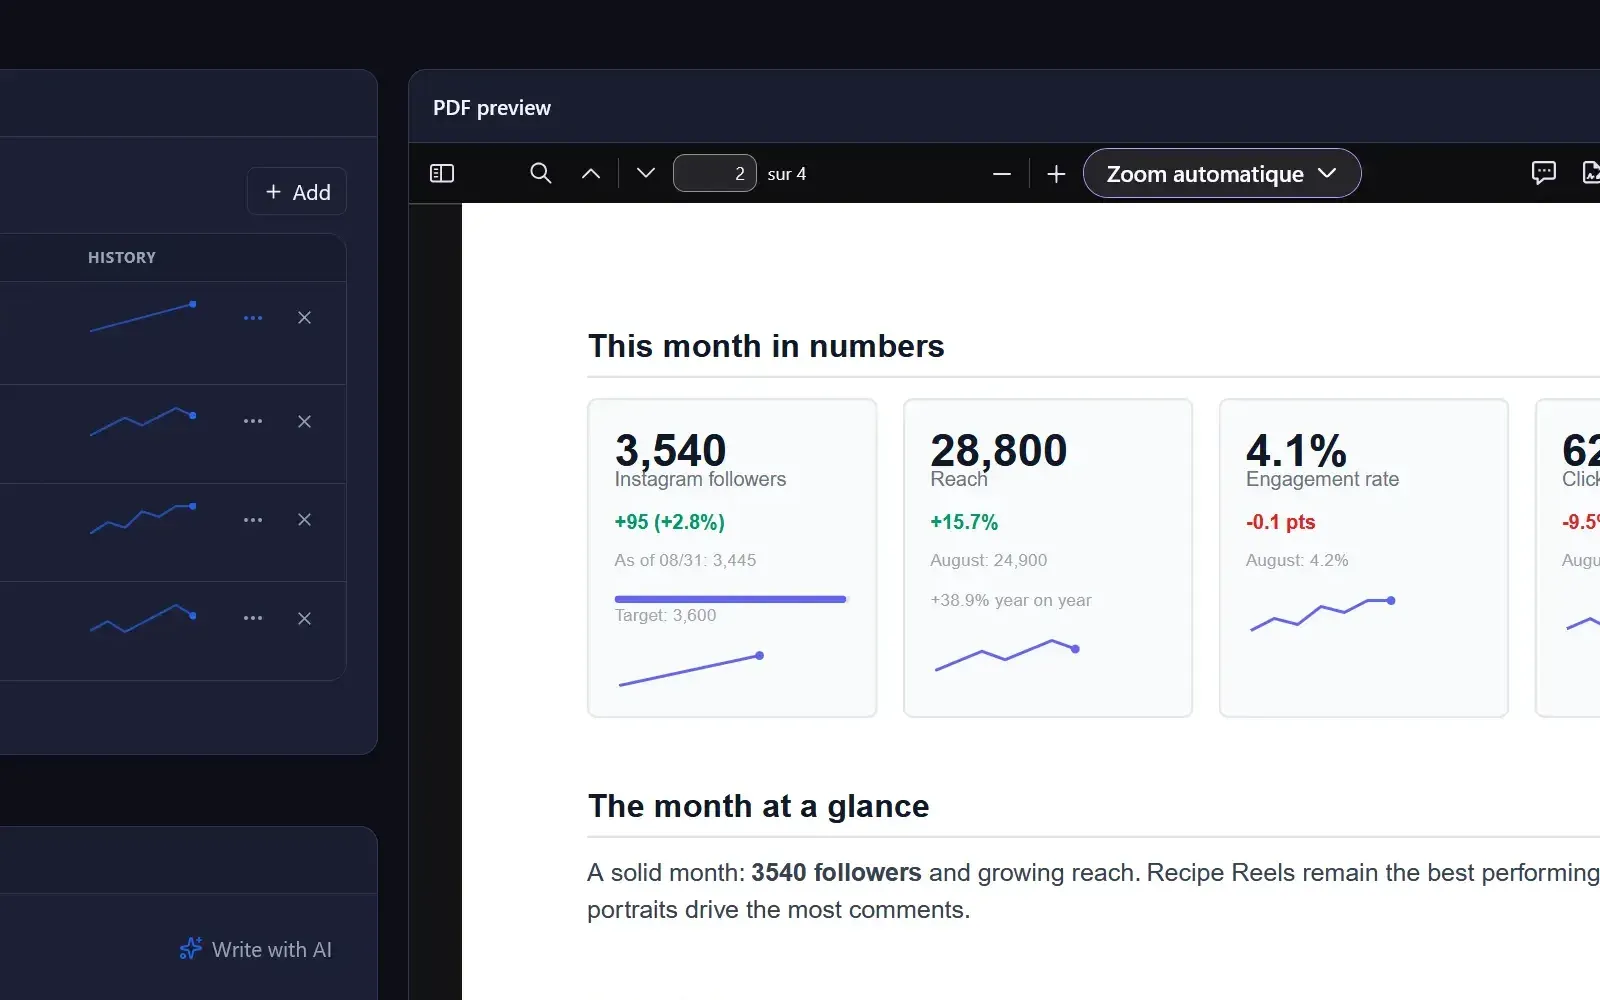
Task: Click the 28,800 Reach value
Action: [999, 450]
